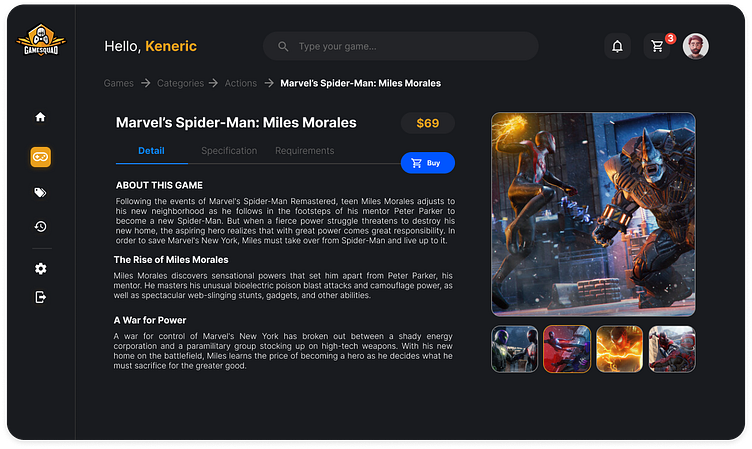Switch to the Specification tab
This screenshot has width=752, height=449.
[229, 151]
